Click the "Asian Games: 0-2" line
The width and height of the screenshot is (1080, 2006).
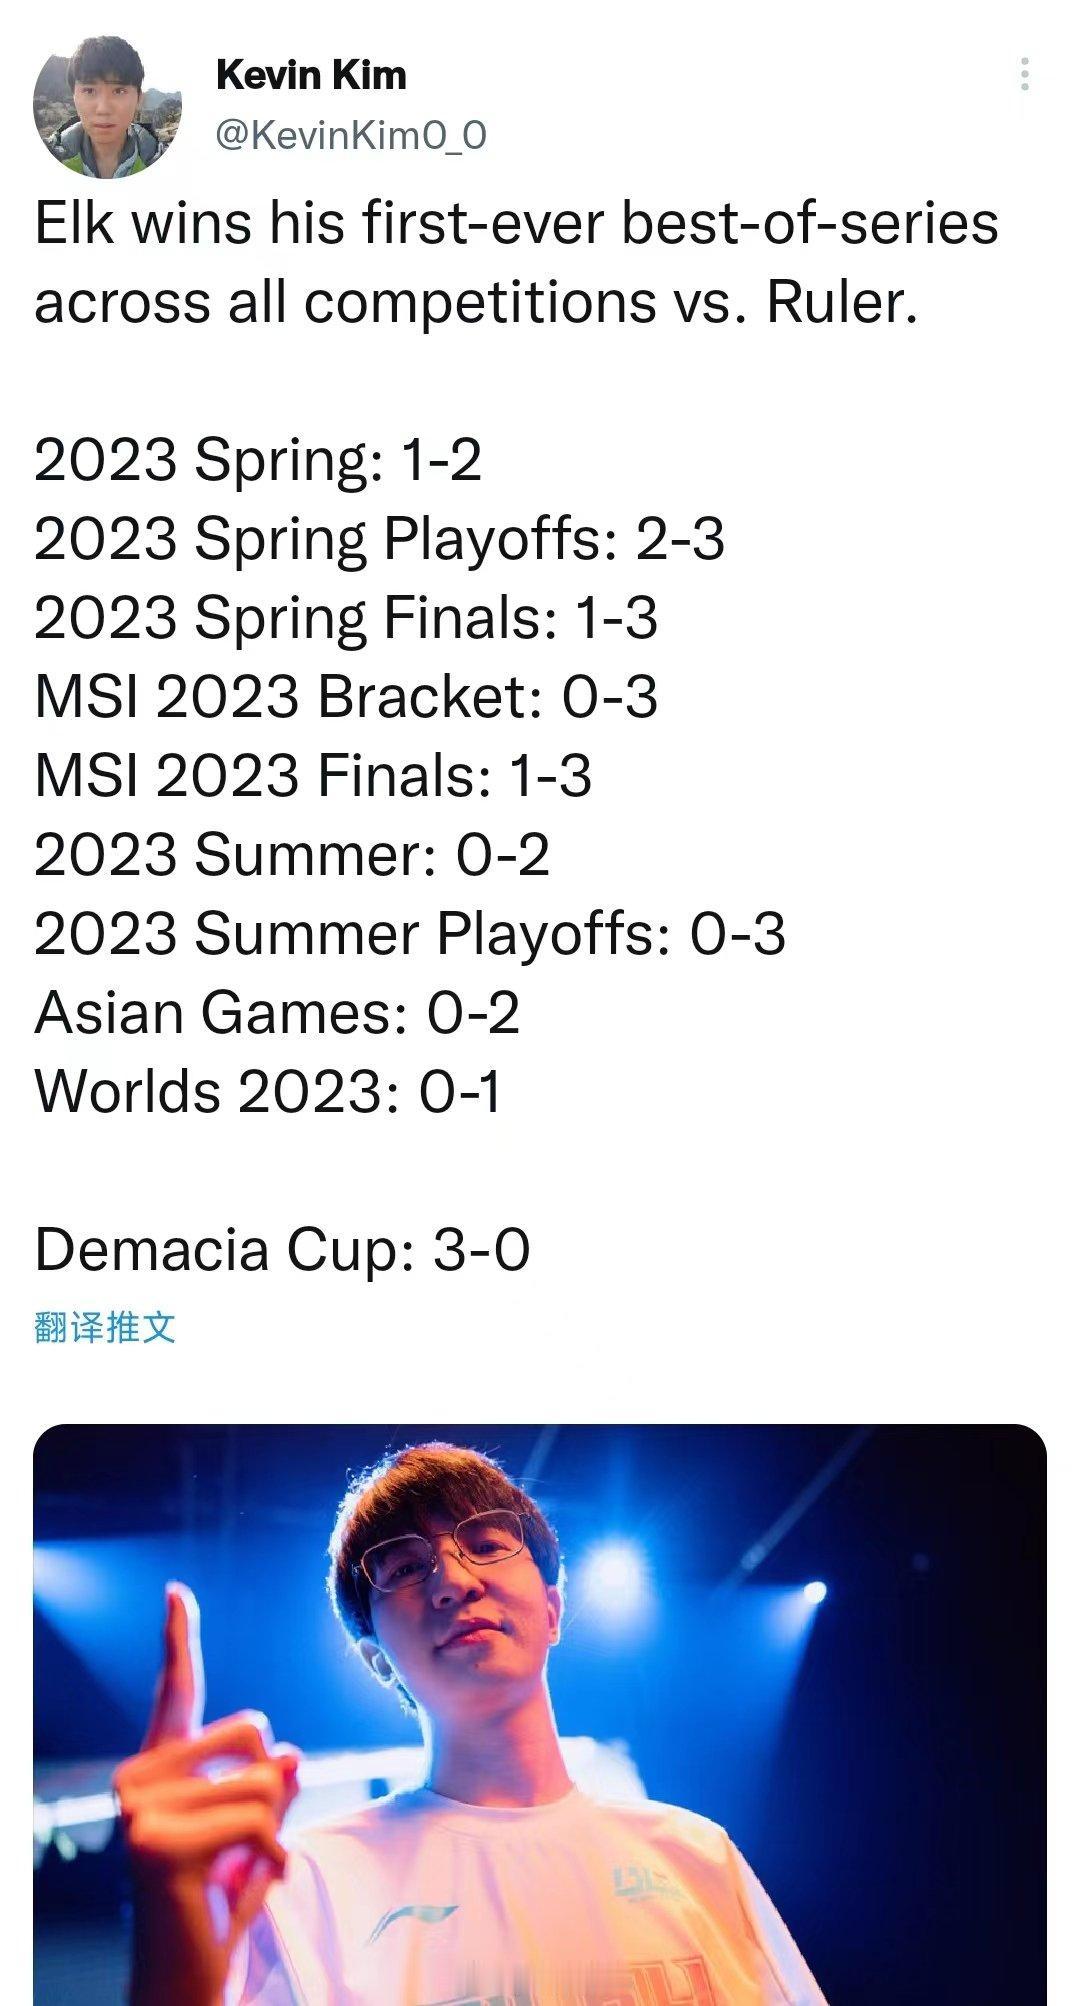276,1012
